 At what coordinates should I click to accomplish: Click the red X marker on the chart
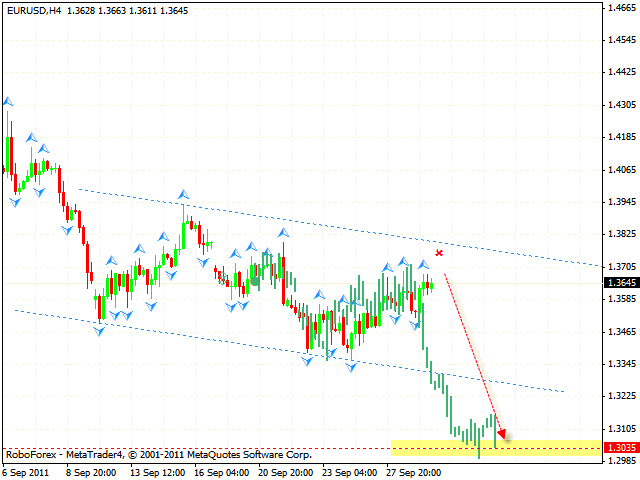click(x=439, y=253)
